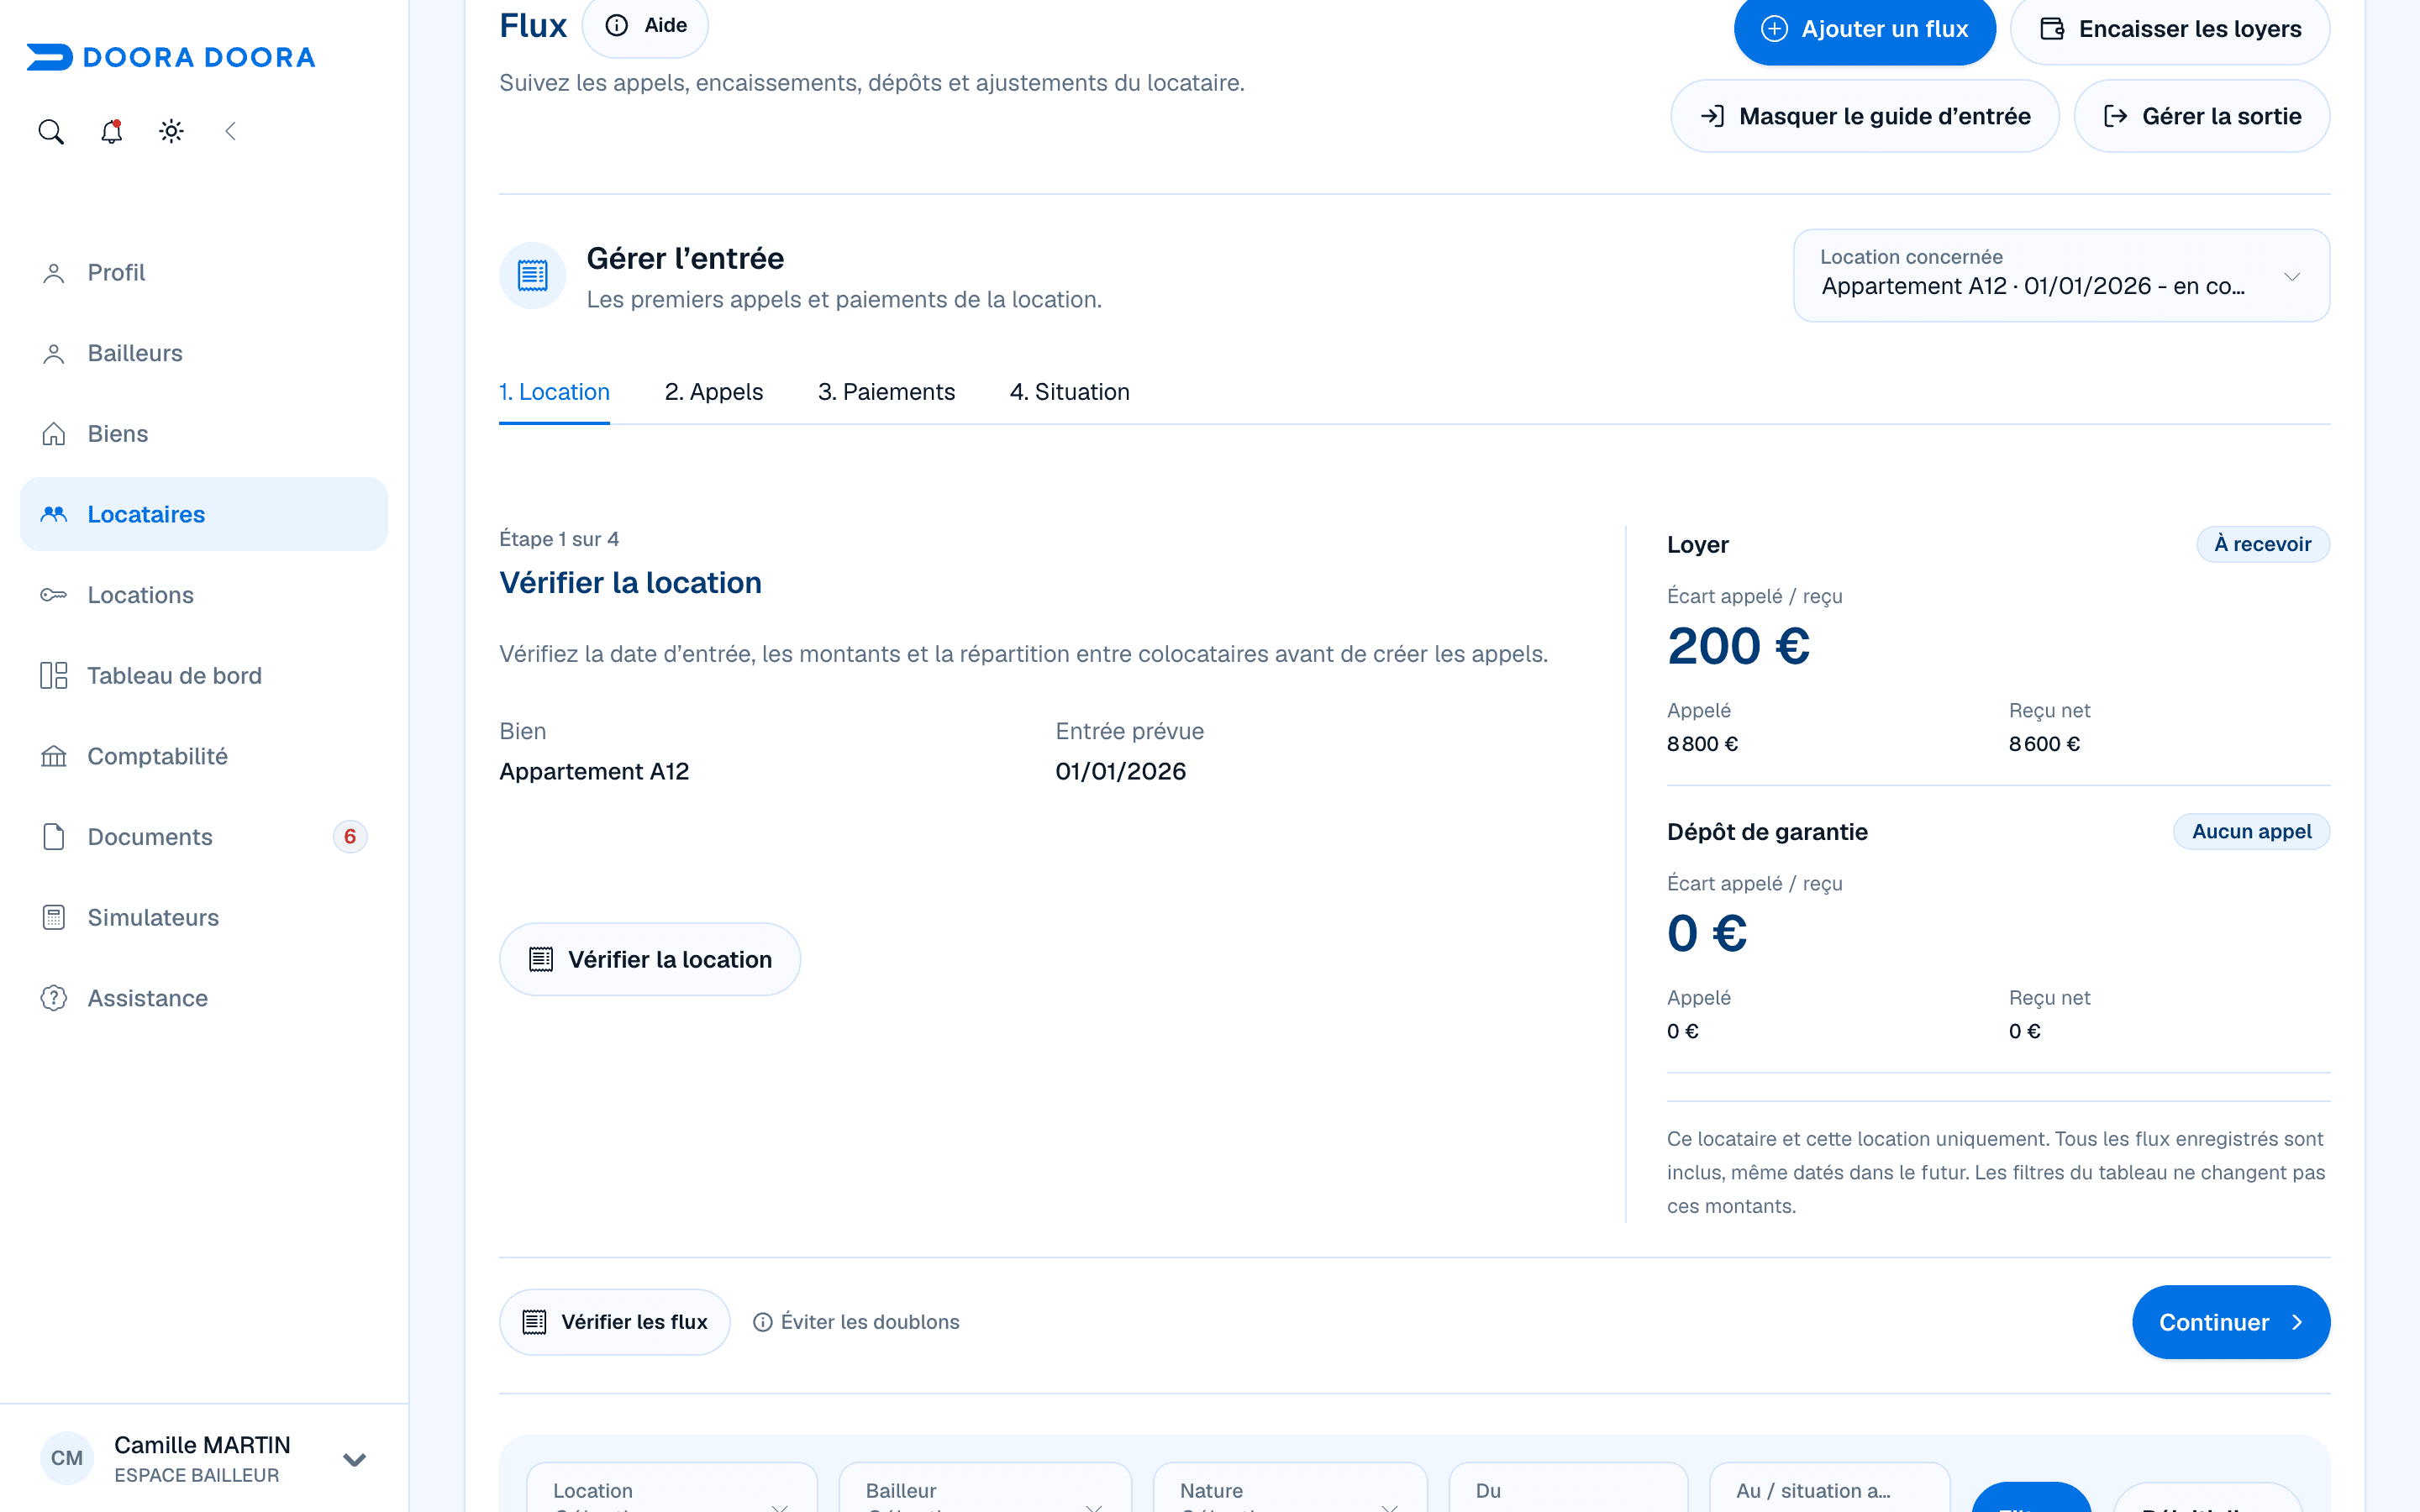Click Gérer la sortie button
The height and width of the screenshot is (1512, 2420).
pyautogui.click(x=2202, y=116)
